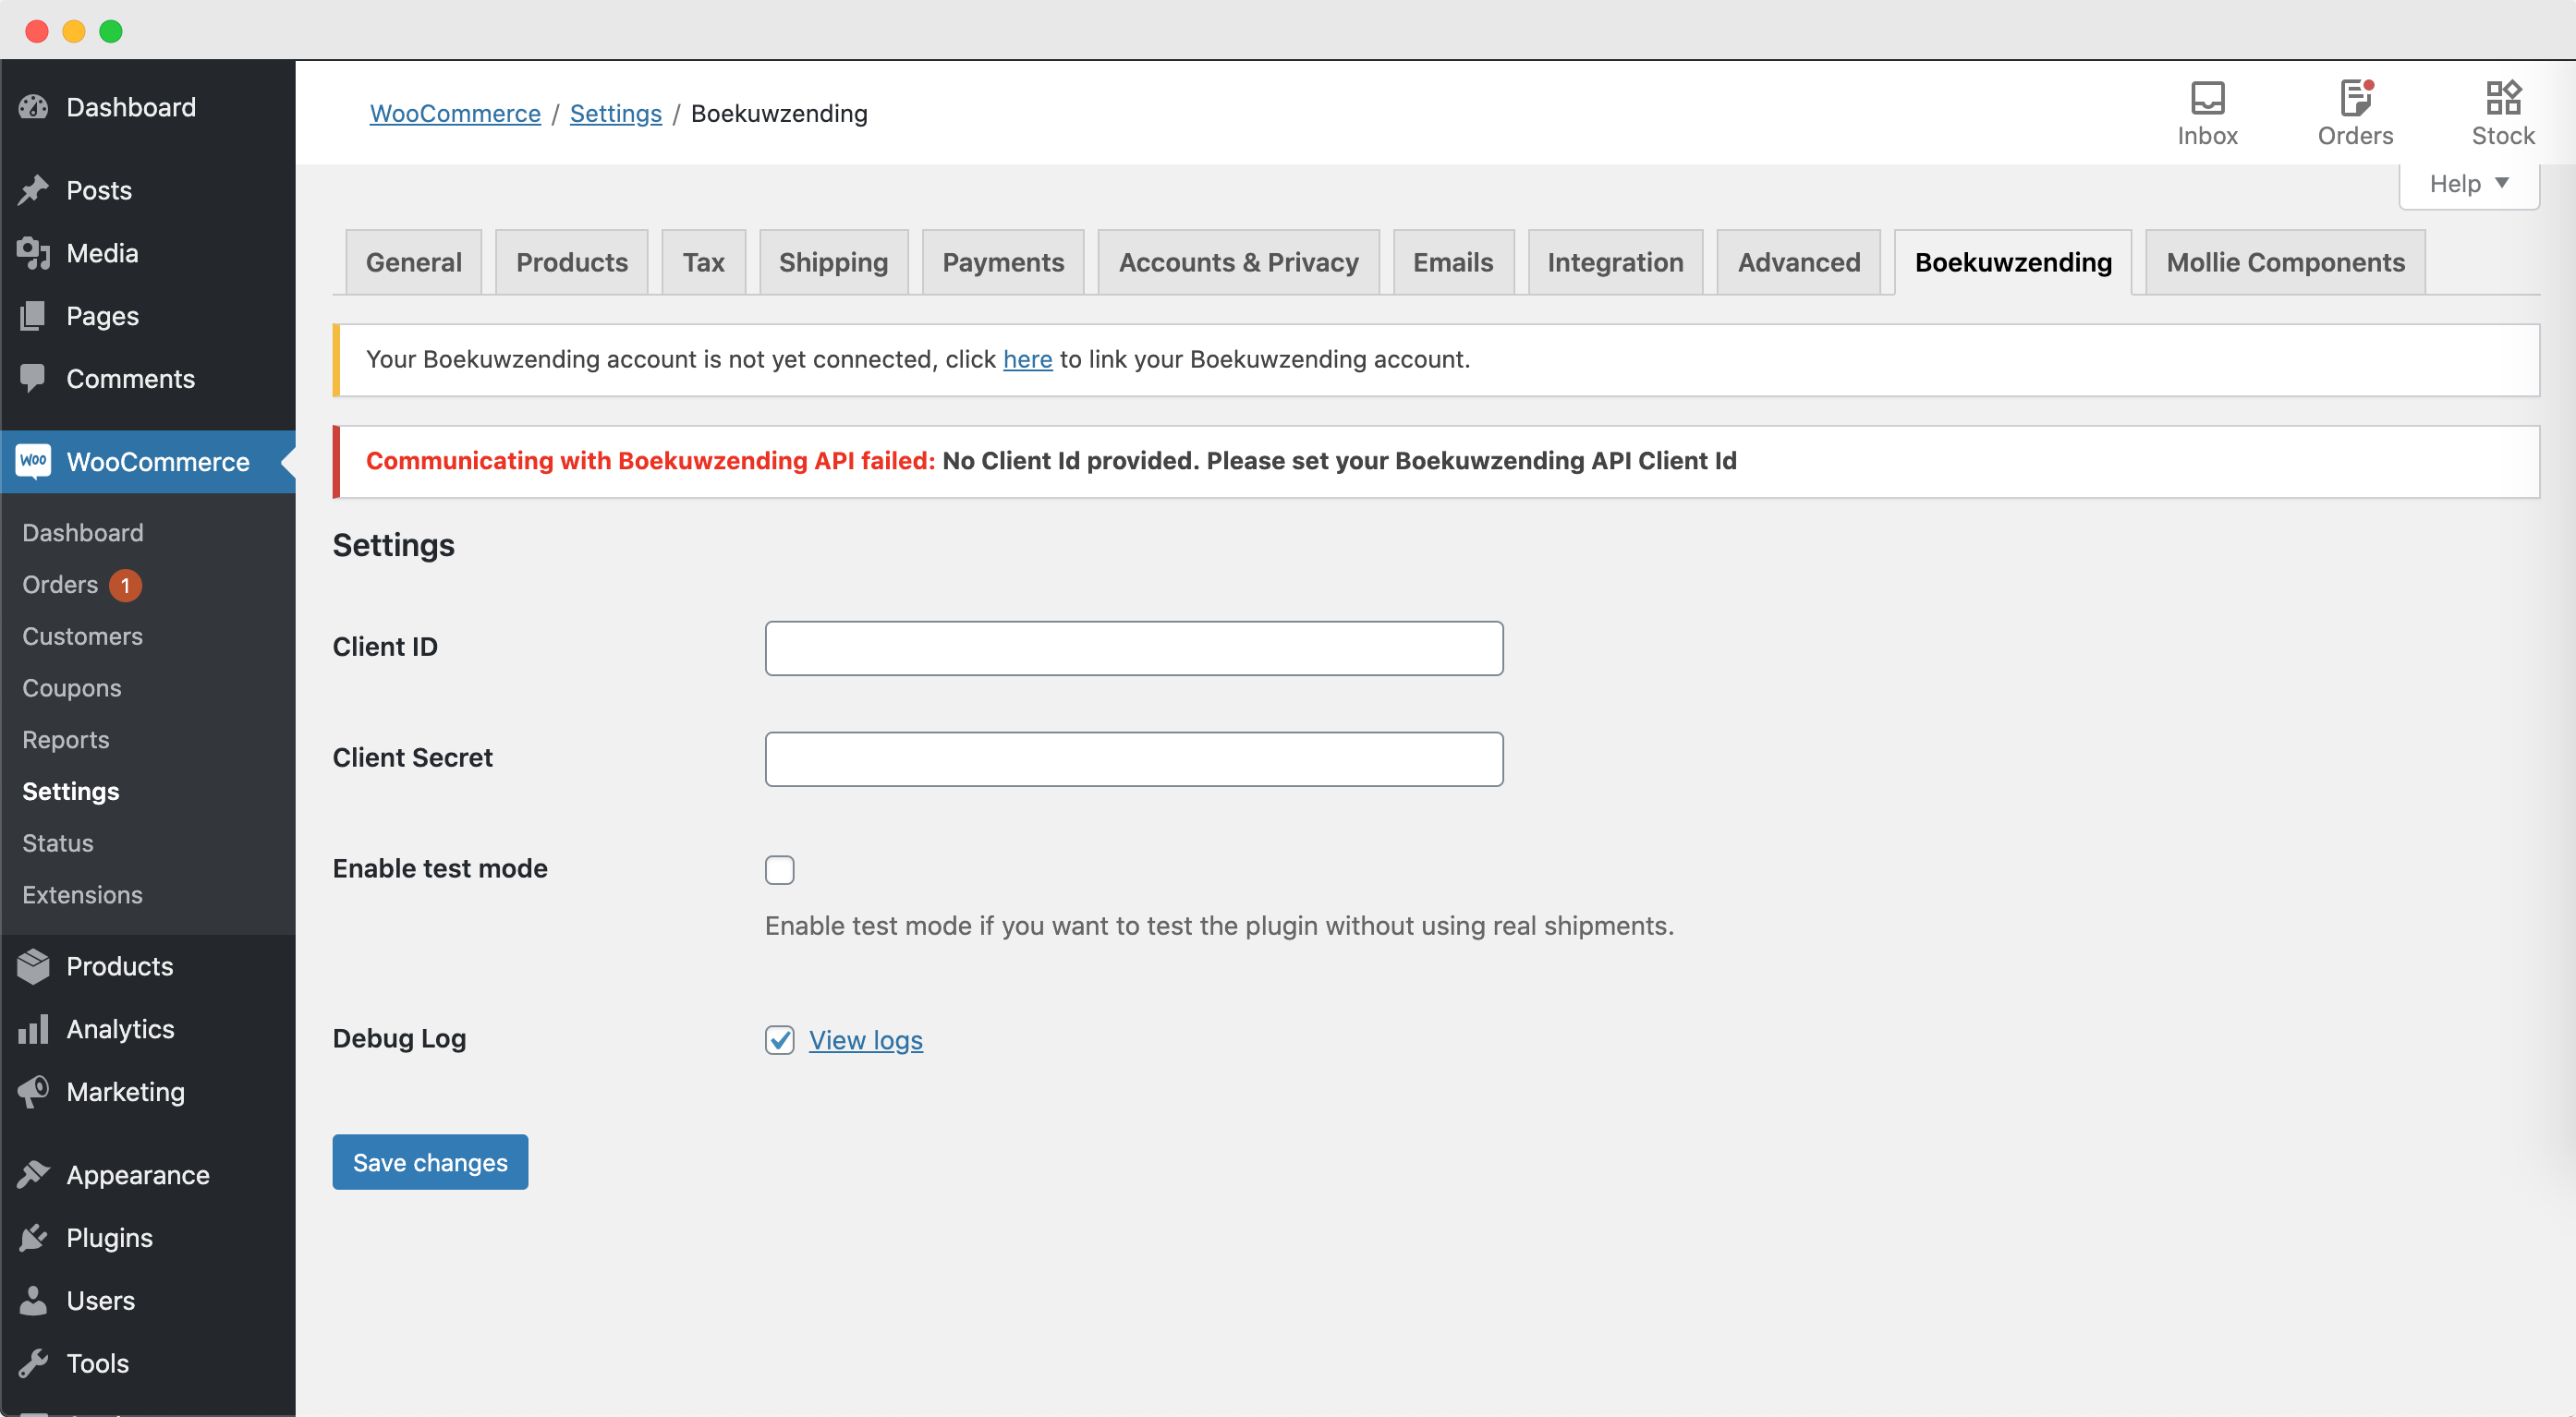Click the Pages icon in sidebar
Screen dimensions: 2576x1417
[x=33, y=316]
